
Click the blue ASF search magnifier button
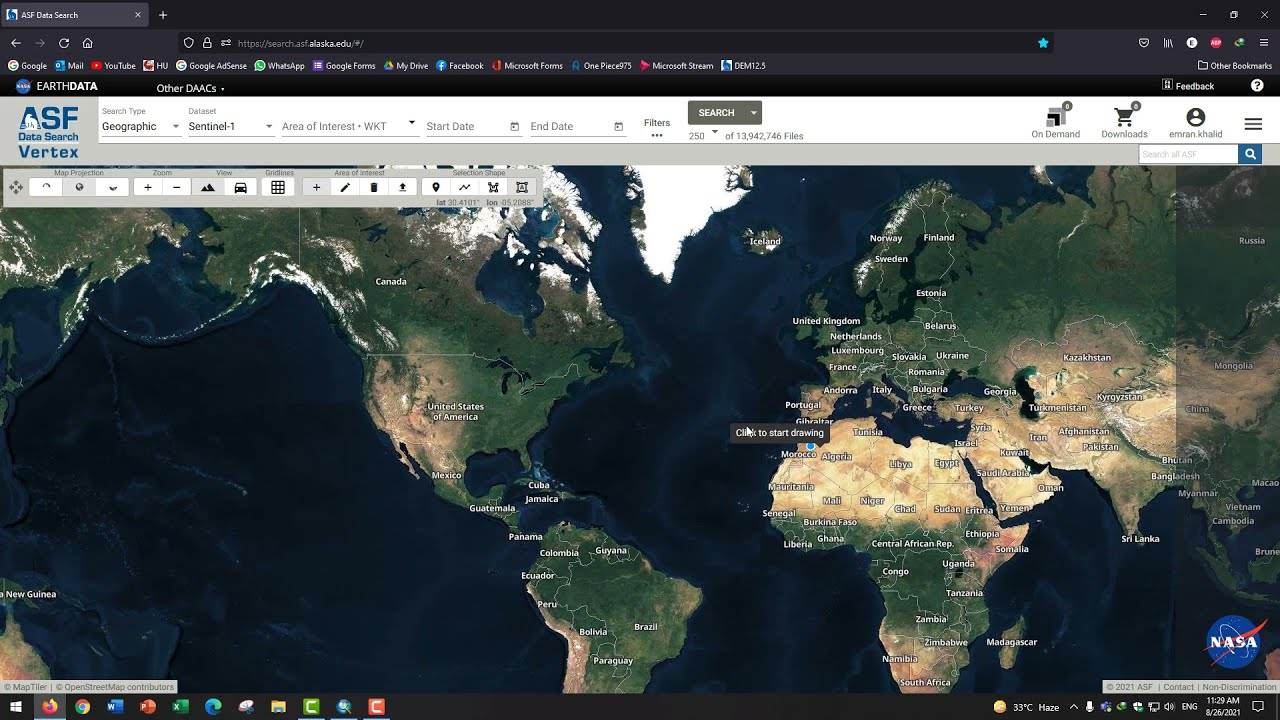tap(1249, 154)
